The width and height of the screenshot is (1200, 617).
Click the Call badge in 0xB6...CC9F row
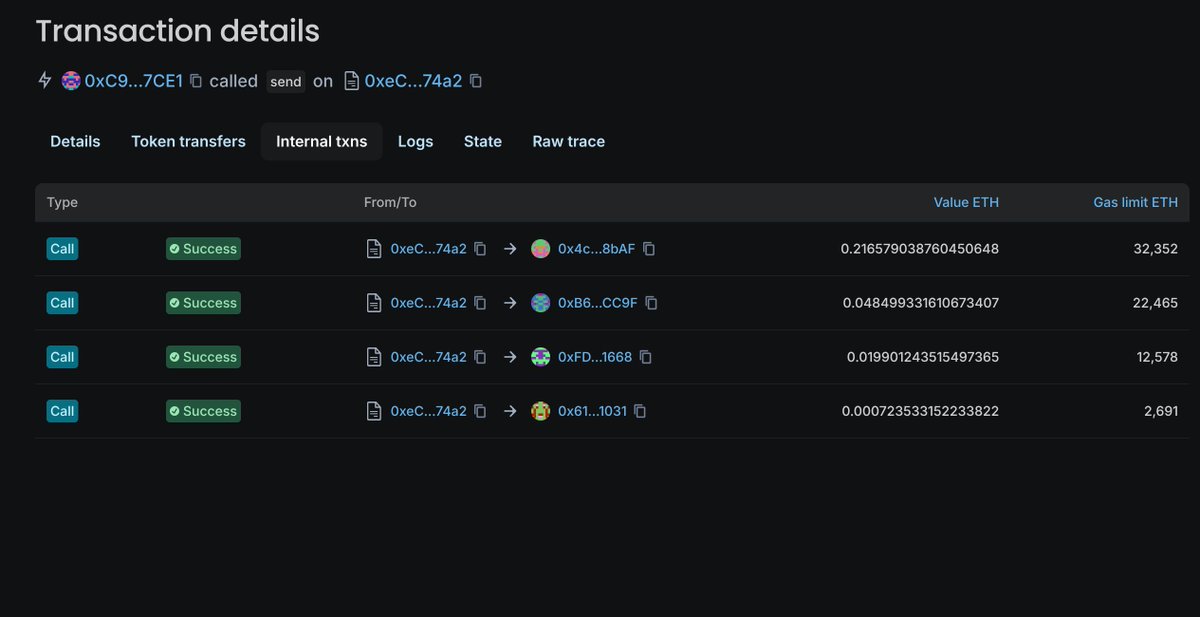click(x=62, y=303)
